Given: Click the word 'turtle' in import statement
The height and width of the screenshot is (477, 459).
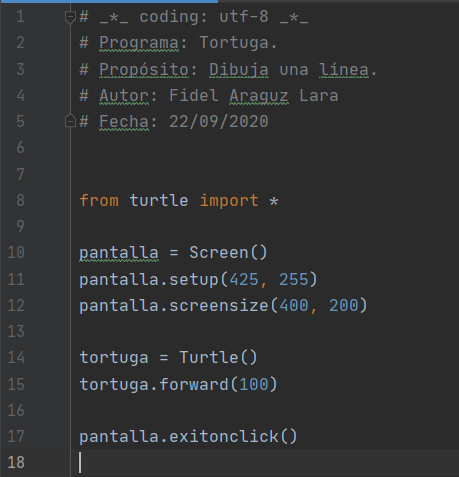Looking at the screenshot, I should [x=159, y=200].
